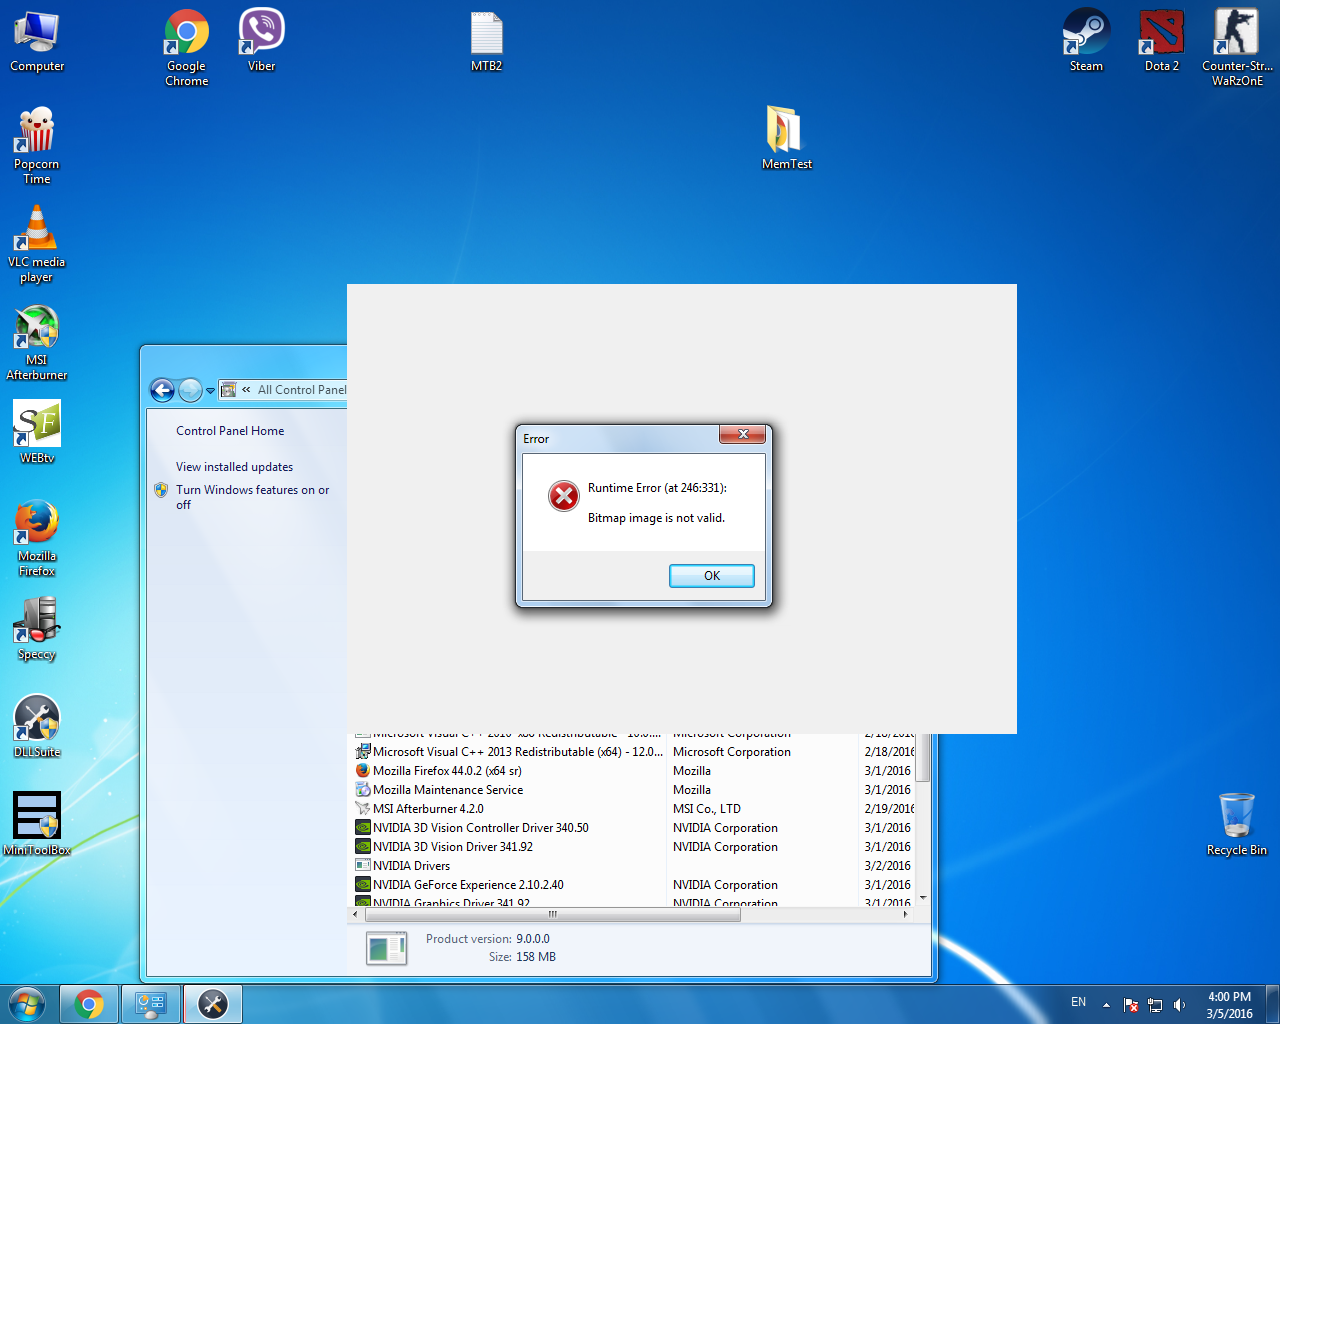Click vertical scrollbar thumb in program list
This screenshot has height=1338, width=1324.
coord(923,757)
